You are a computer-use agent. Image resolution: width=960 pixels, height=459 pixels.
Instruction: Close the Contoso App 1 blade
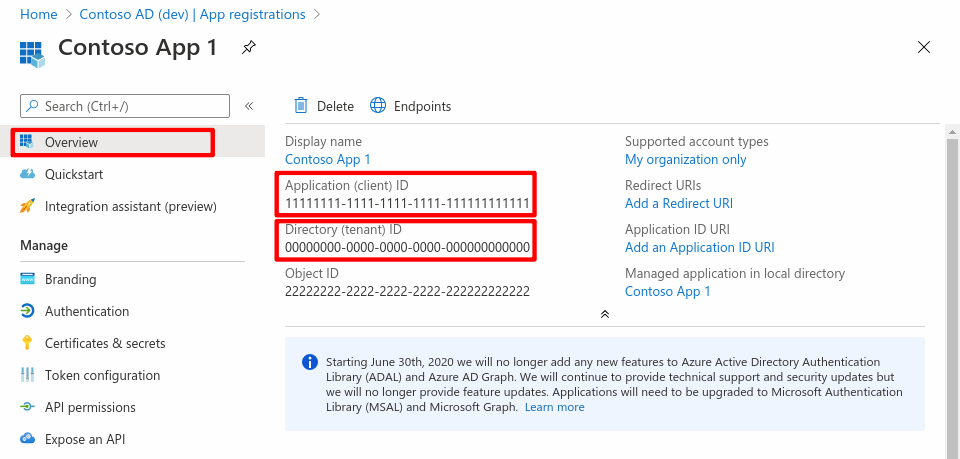pyautogui.click(x=924, y=47)
